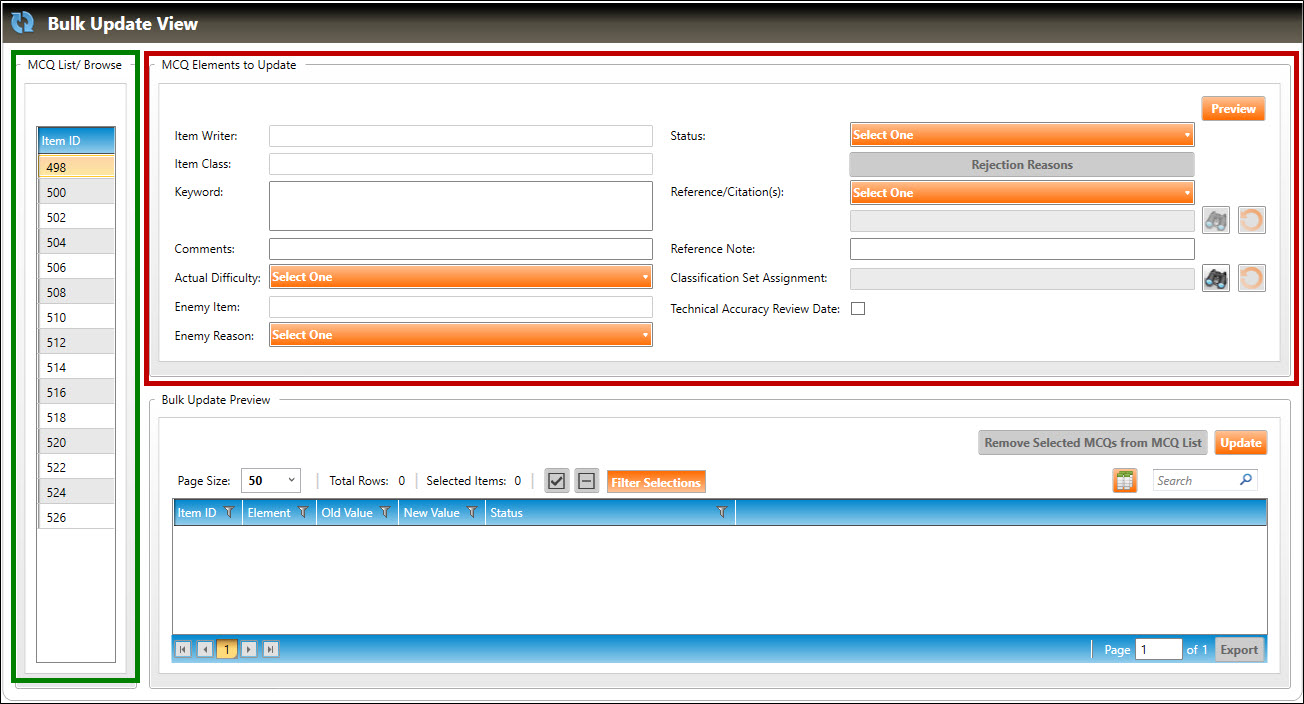Click the deselect all minus icon
The height and width of the screenshot is (704, 1304).
pyautogui.click(x=587, y=482)
